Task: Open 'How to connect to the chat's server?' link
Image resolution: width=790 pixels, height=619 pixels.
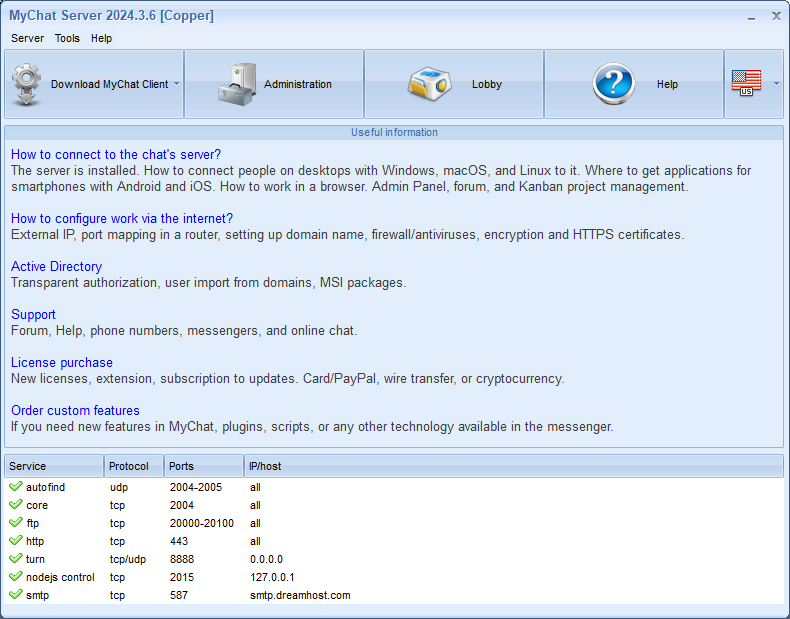Action: [116, 155]
